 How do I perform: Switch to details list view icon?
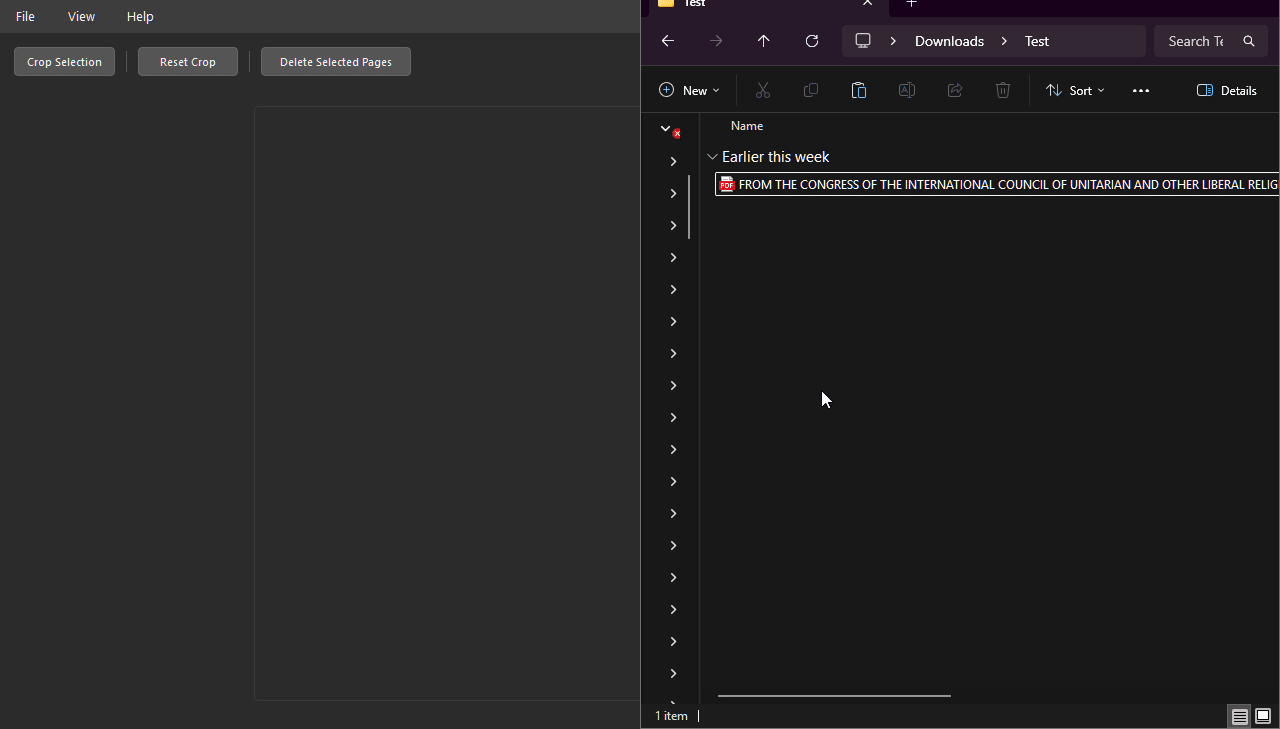pos(1239,716)
